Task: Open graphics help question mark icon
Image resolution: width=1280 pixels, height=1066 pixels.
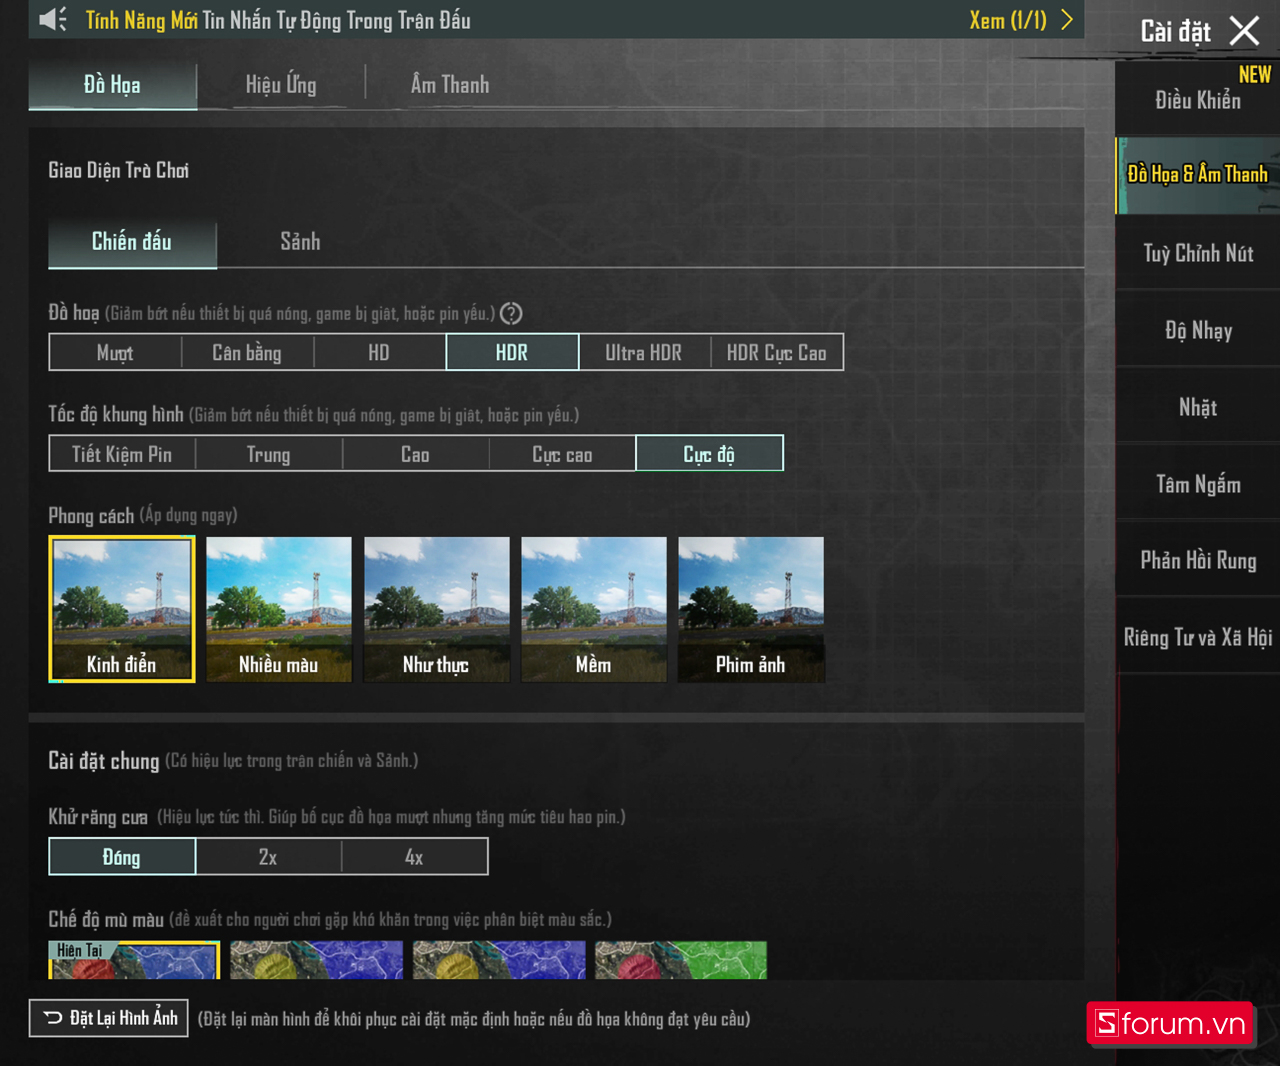Action: coord(511,314)
